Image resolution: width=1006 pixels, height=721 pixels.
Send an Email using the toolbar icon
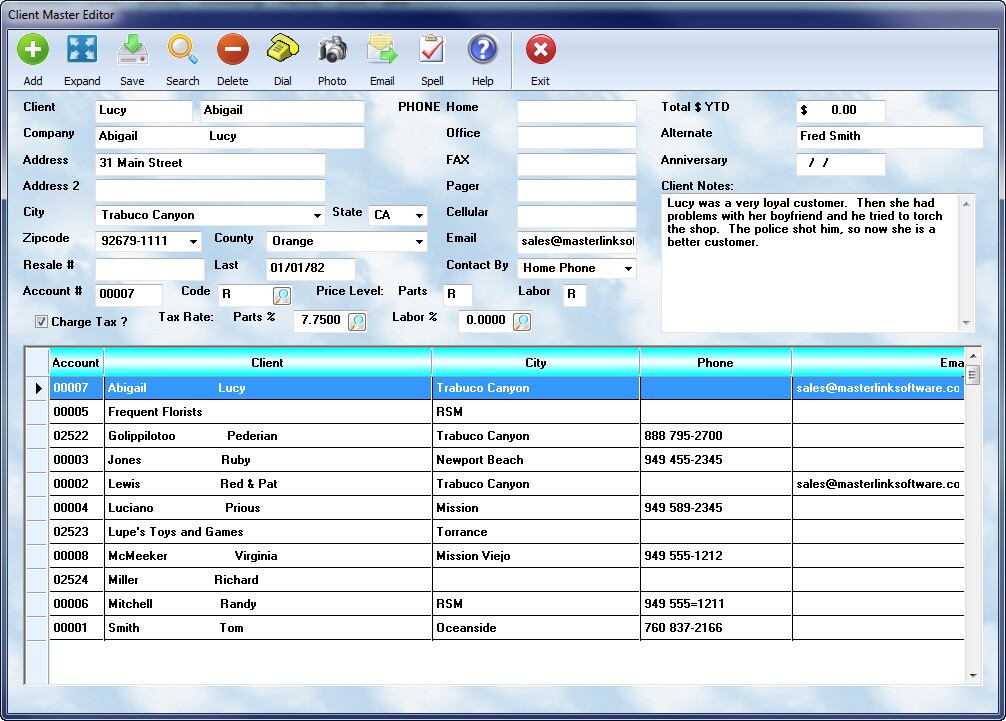click(x=382, y=50)
